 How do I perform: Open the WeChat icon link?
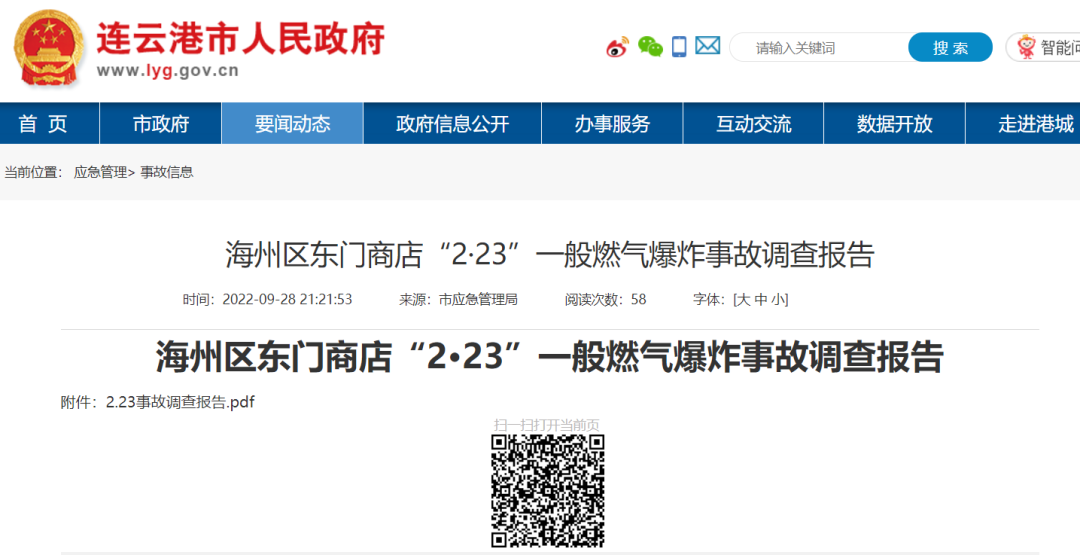point(650,47)
